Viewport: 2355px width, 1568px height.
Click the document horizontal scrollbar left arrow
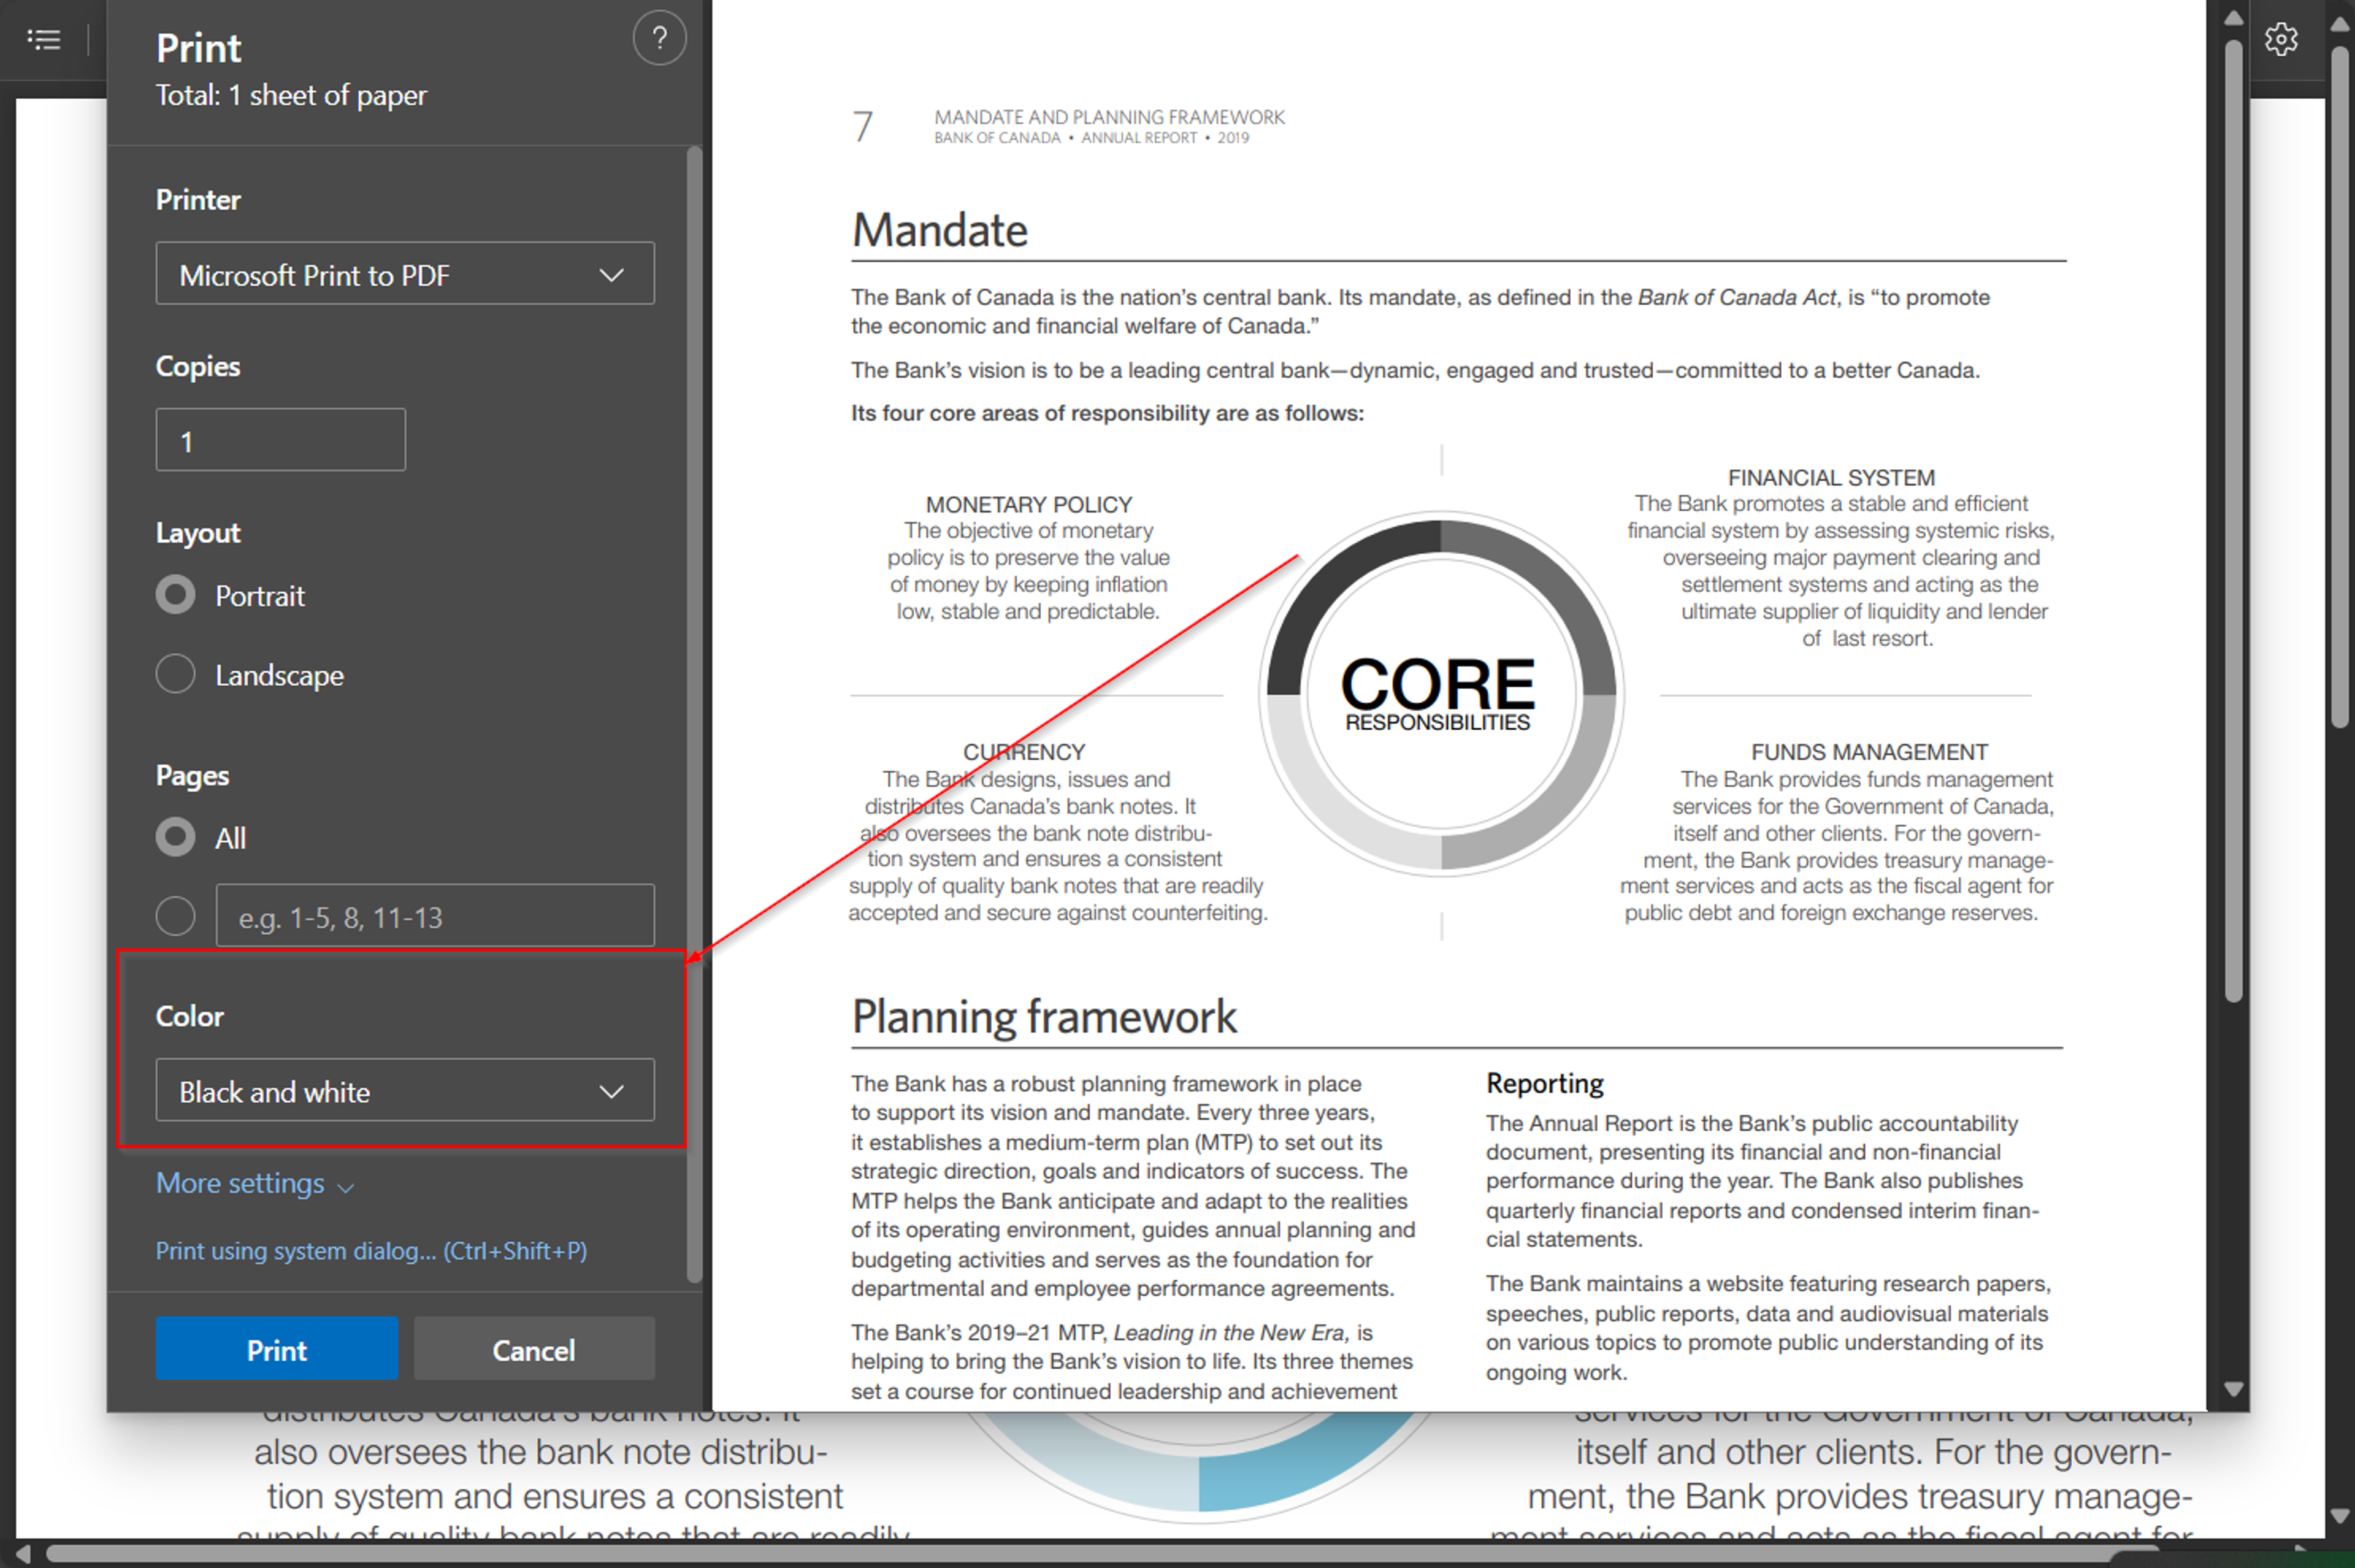[24, 1553]
